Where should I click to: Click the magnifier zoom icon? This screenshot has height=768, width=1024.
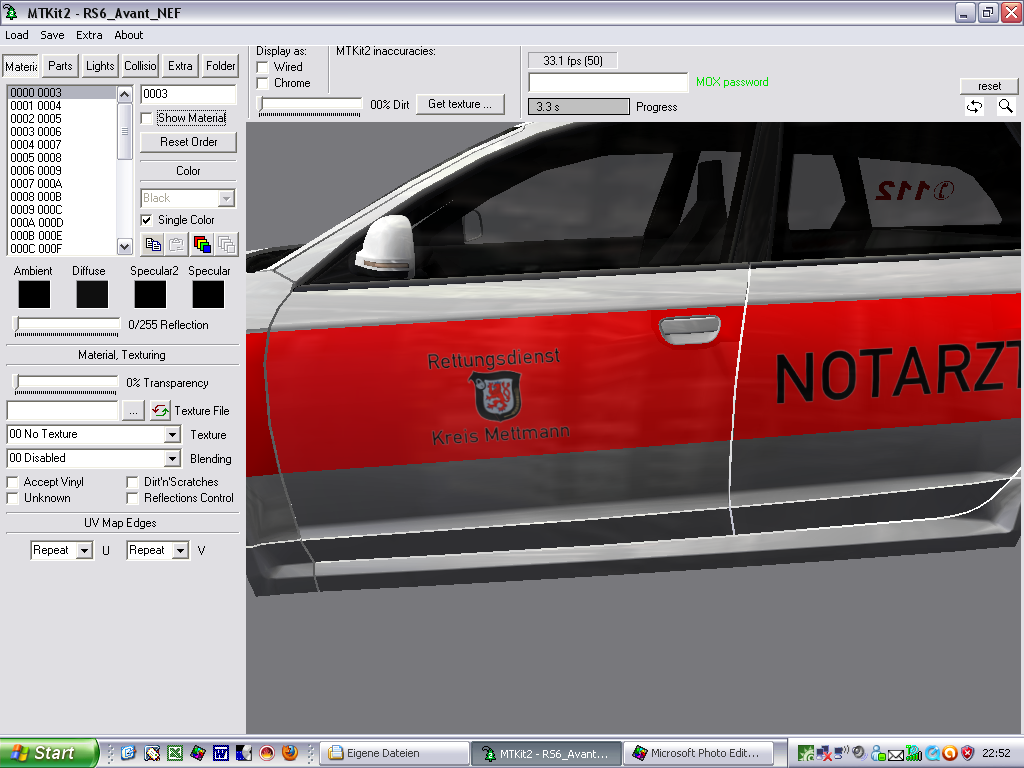(1006, 106)
